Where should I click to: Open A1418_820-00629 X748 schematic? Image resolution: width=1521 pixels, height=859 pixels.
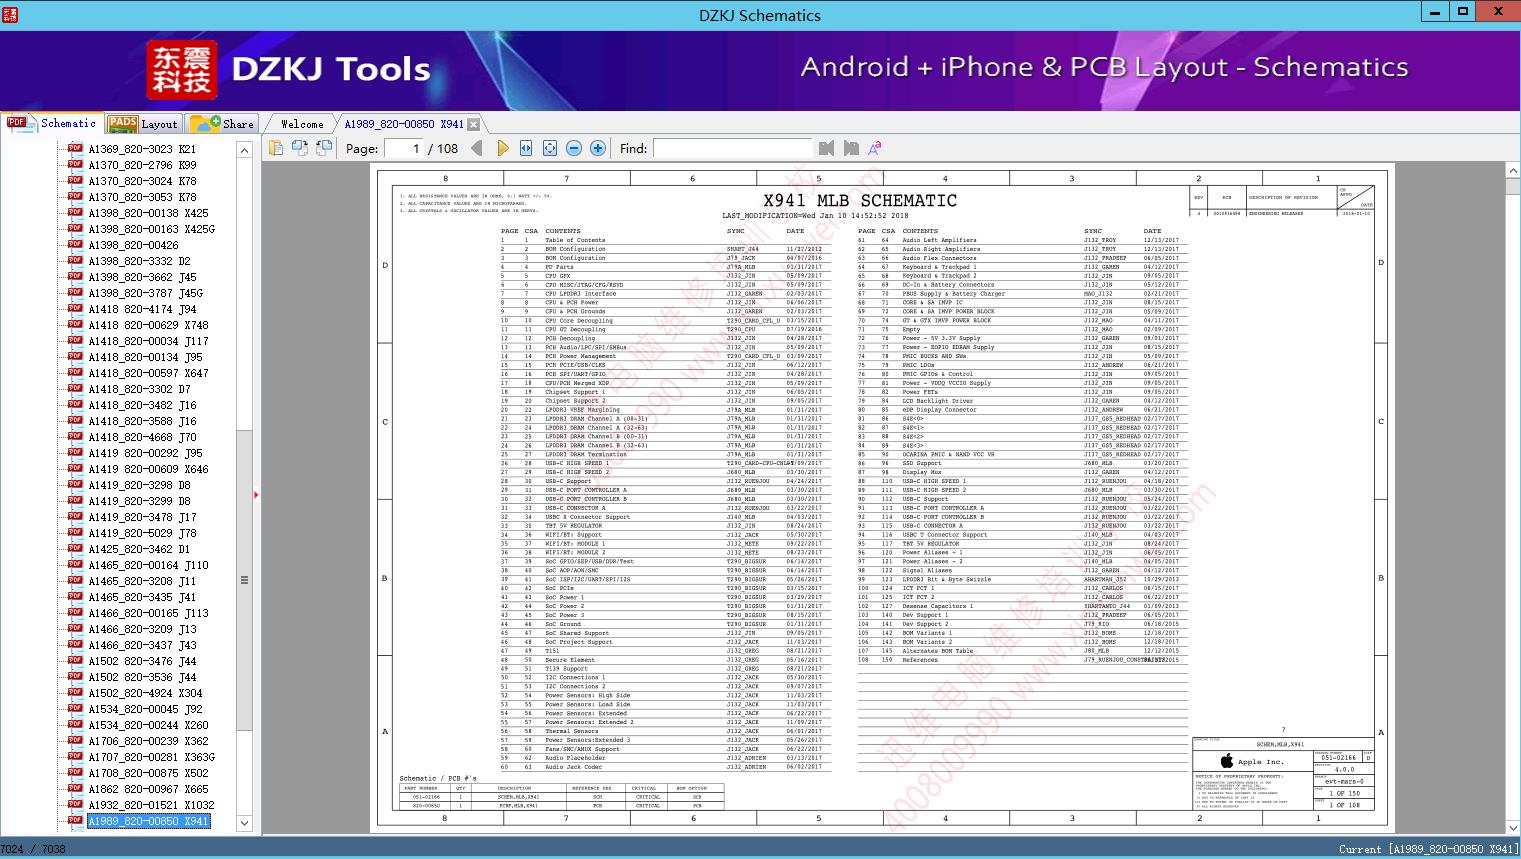pos(148,325)
